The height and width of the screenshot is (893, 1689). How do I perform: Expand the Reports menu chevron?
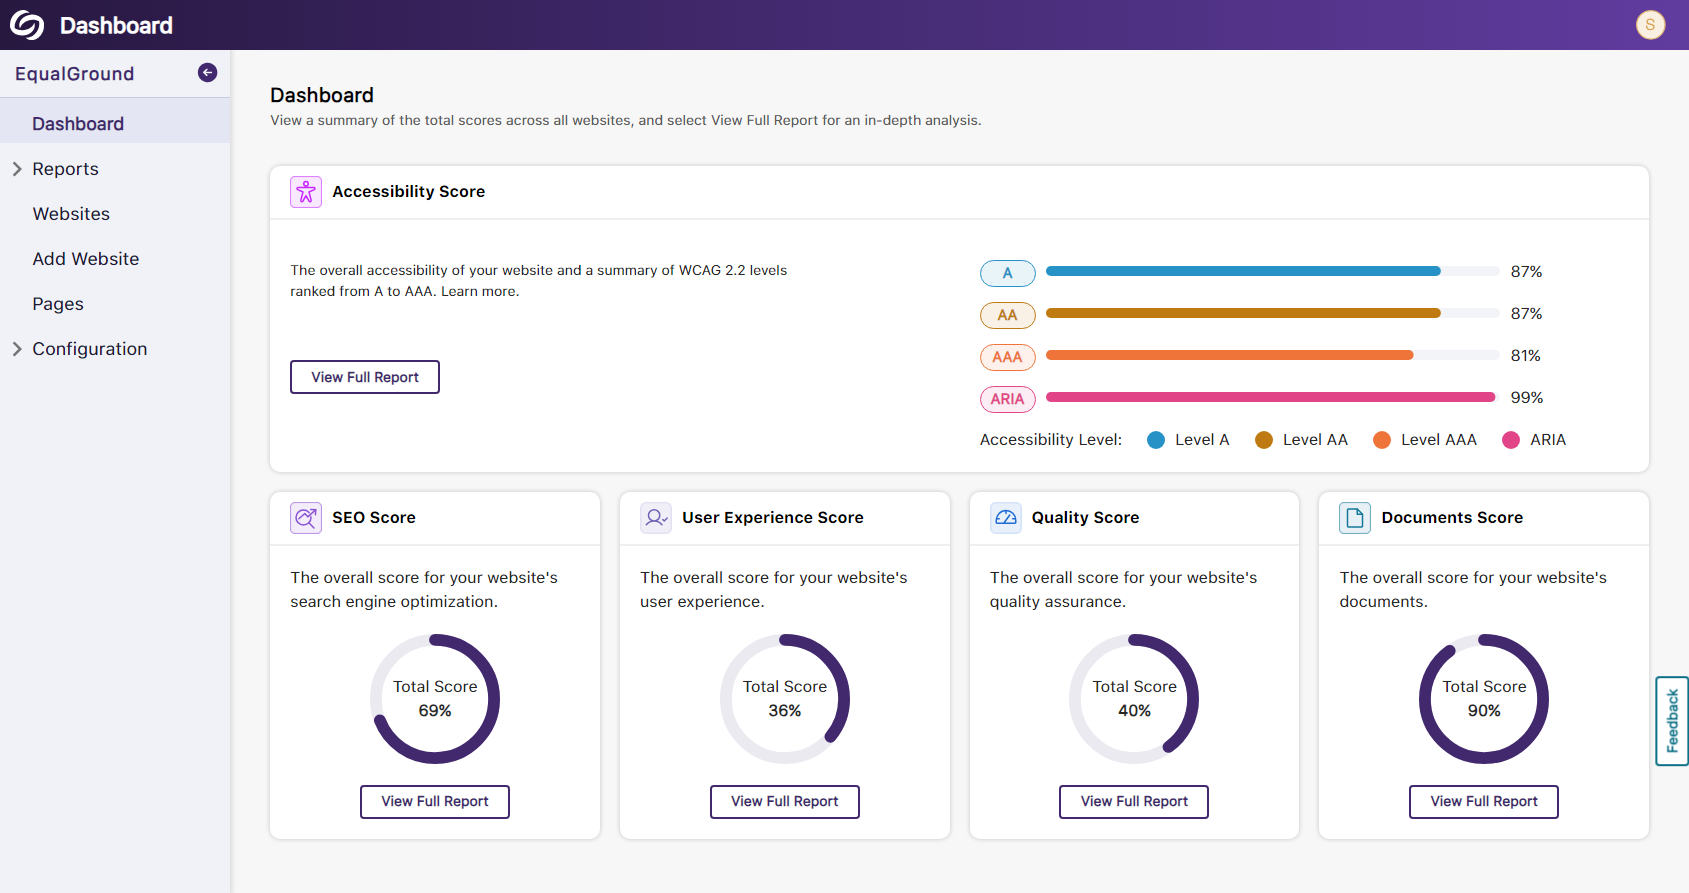[17, 169]
